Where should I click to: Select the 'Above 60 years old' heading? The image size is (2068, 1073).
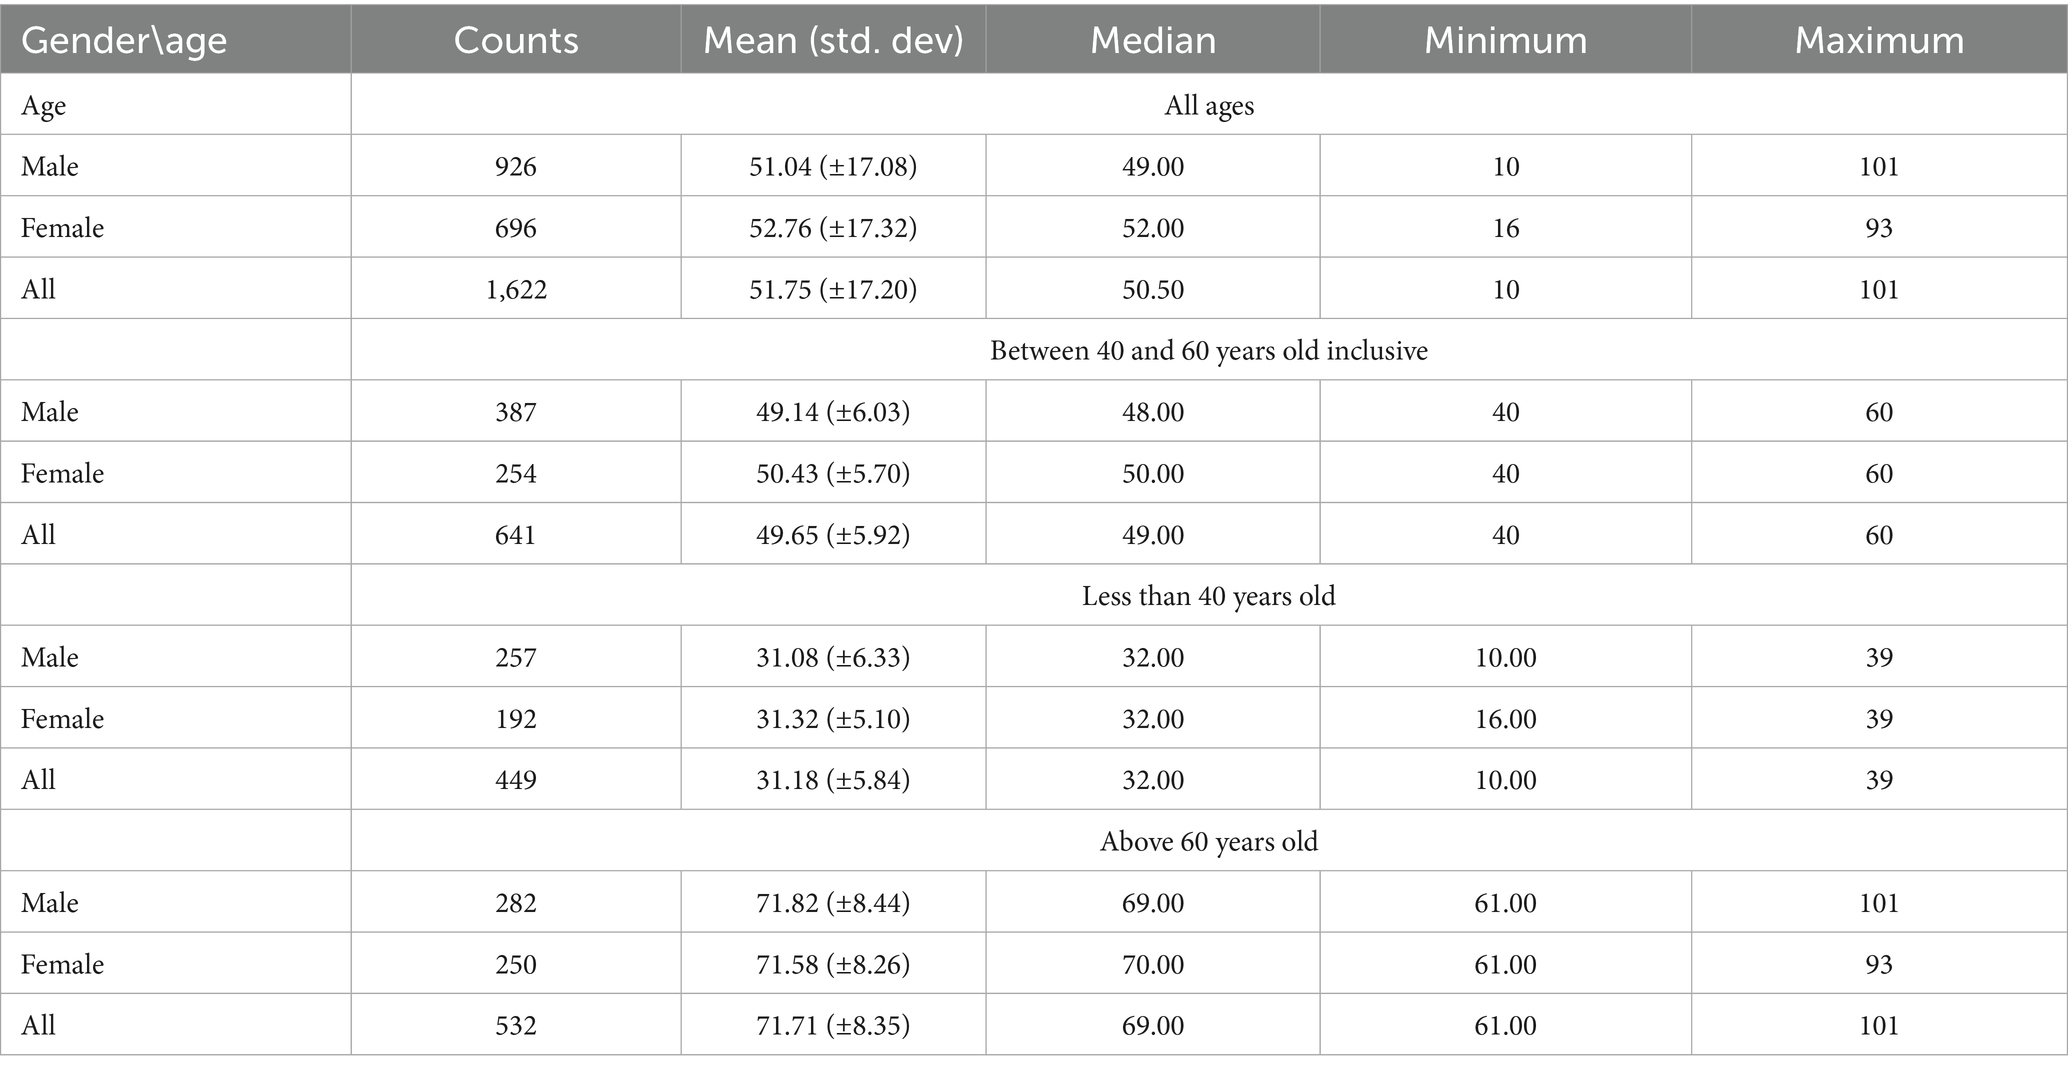(1209, 841)
